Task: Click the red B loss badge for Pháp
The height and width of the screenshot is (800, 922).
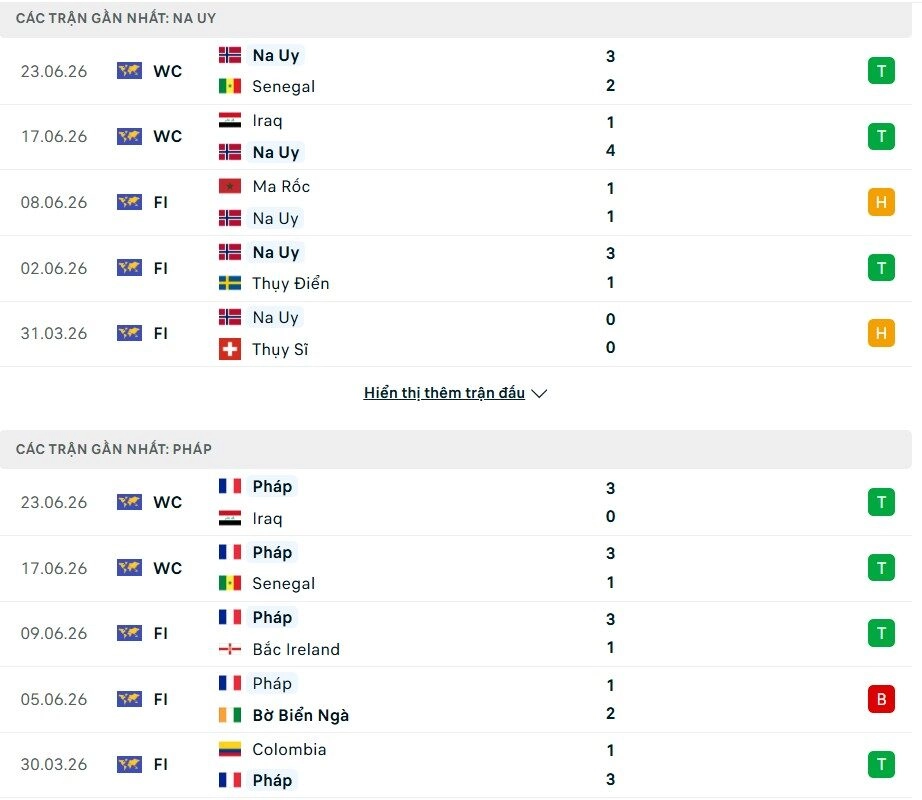Action: [x=881, y=699]
